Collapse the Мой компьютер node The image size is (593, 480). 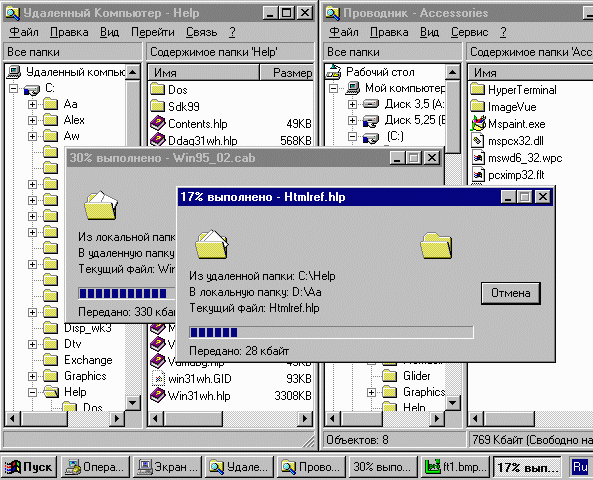(x=334, y=89)
